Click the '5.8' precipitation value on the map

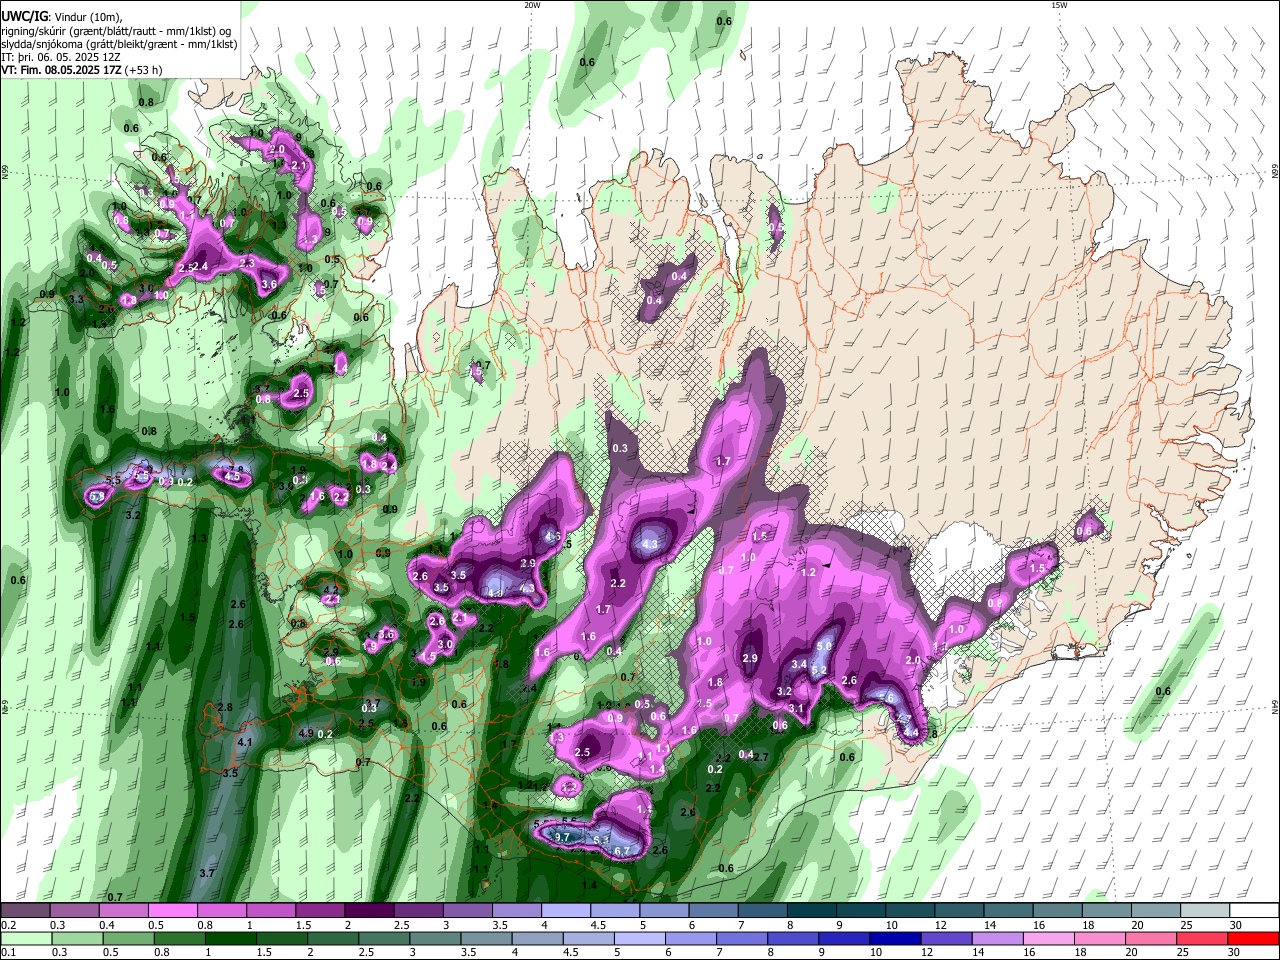(97, 495)
